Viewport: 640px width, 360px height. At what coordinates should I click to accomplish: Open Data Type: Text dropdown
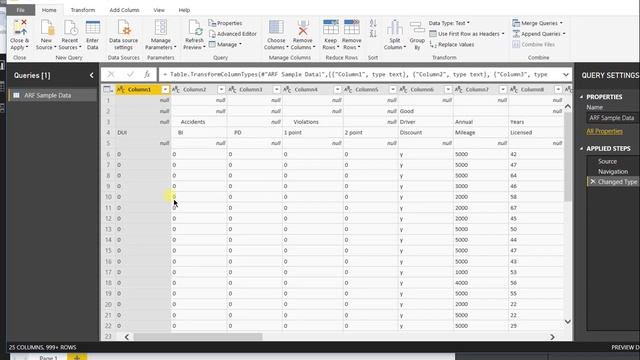[x=449, y=23]
